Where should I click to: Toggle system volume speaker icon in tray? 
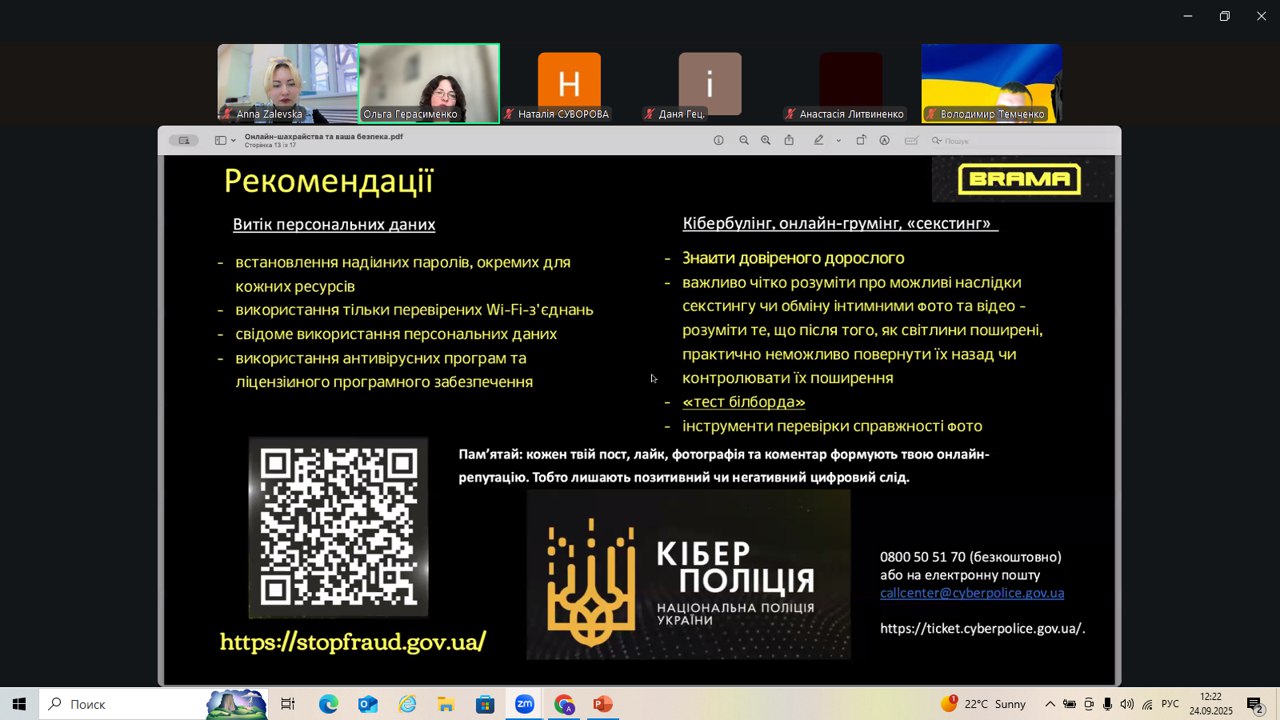(x=1127, y=704)
